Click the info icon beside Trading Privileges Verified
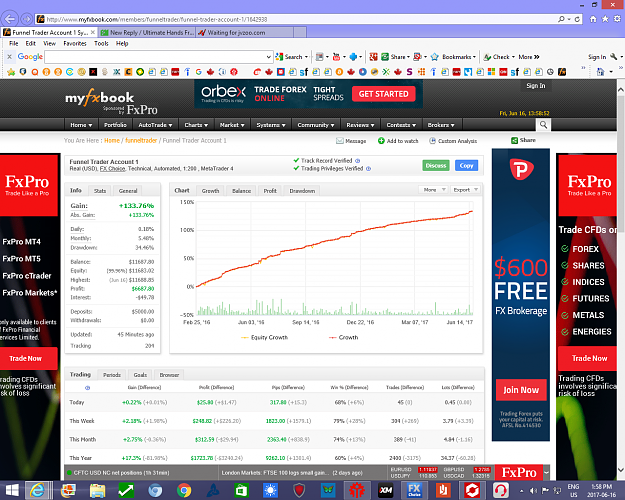The width and height of the screenshot is (625, 500). pos(368,169)
